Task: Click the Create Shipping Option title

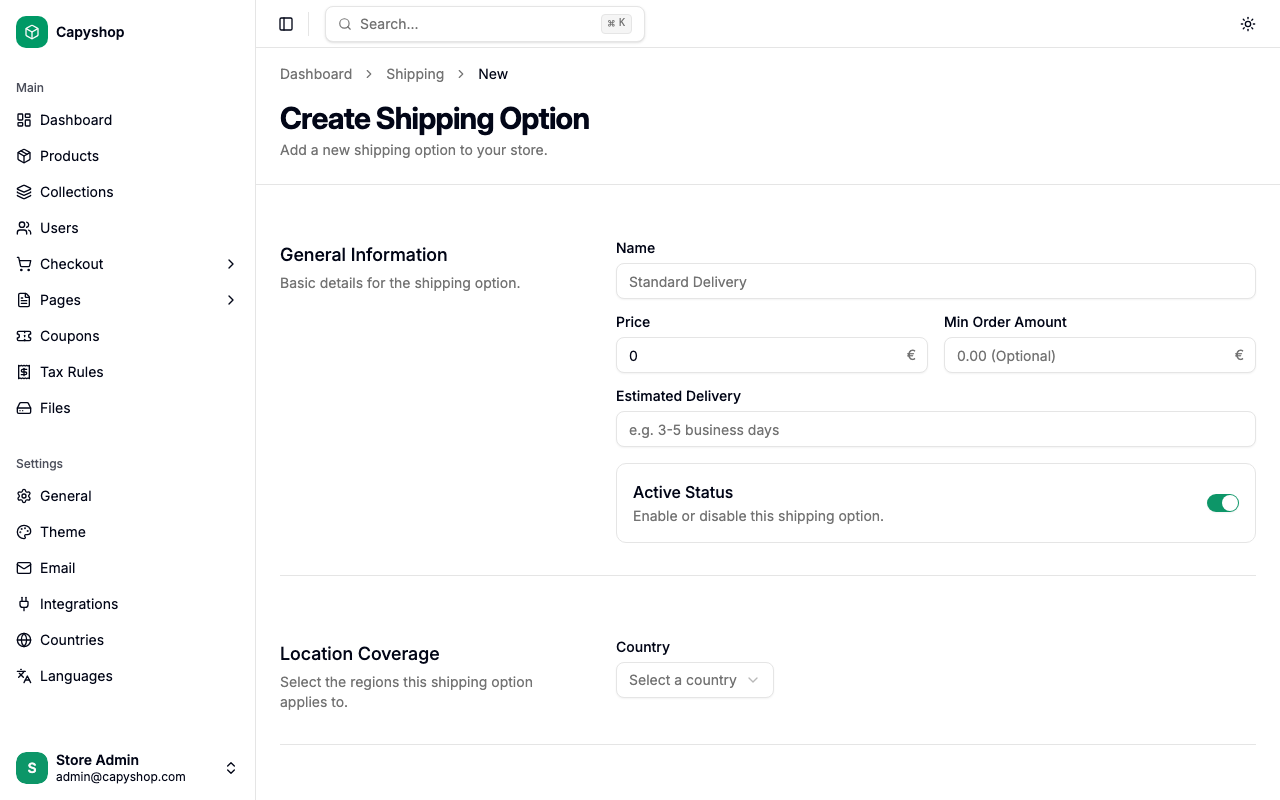Action: 434,119
